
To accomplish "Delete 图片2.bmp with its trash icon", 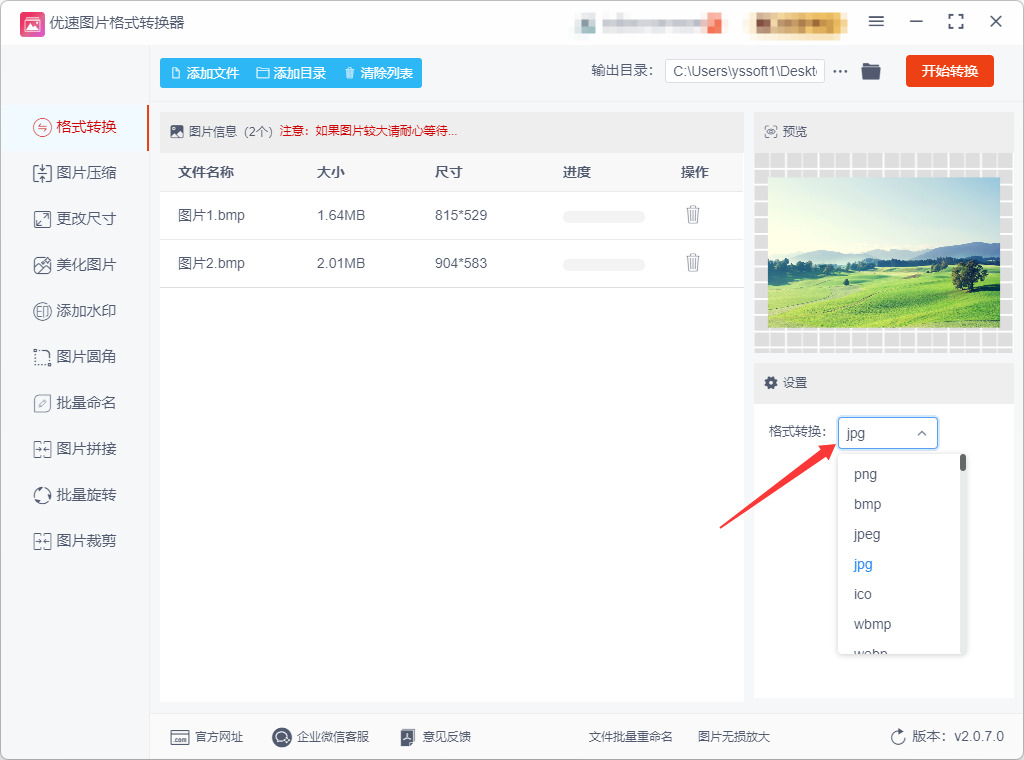I will coord(693,262).
